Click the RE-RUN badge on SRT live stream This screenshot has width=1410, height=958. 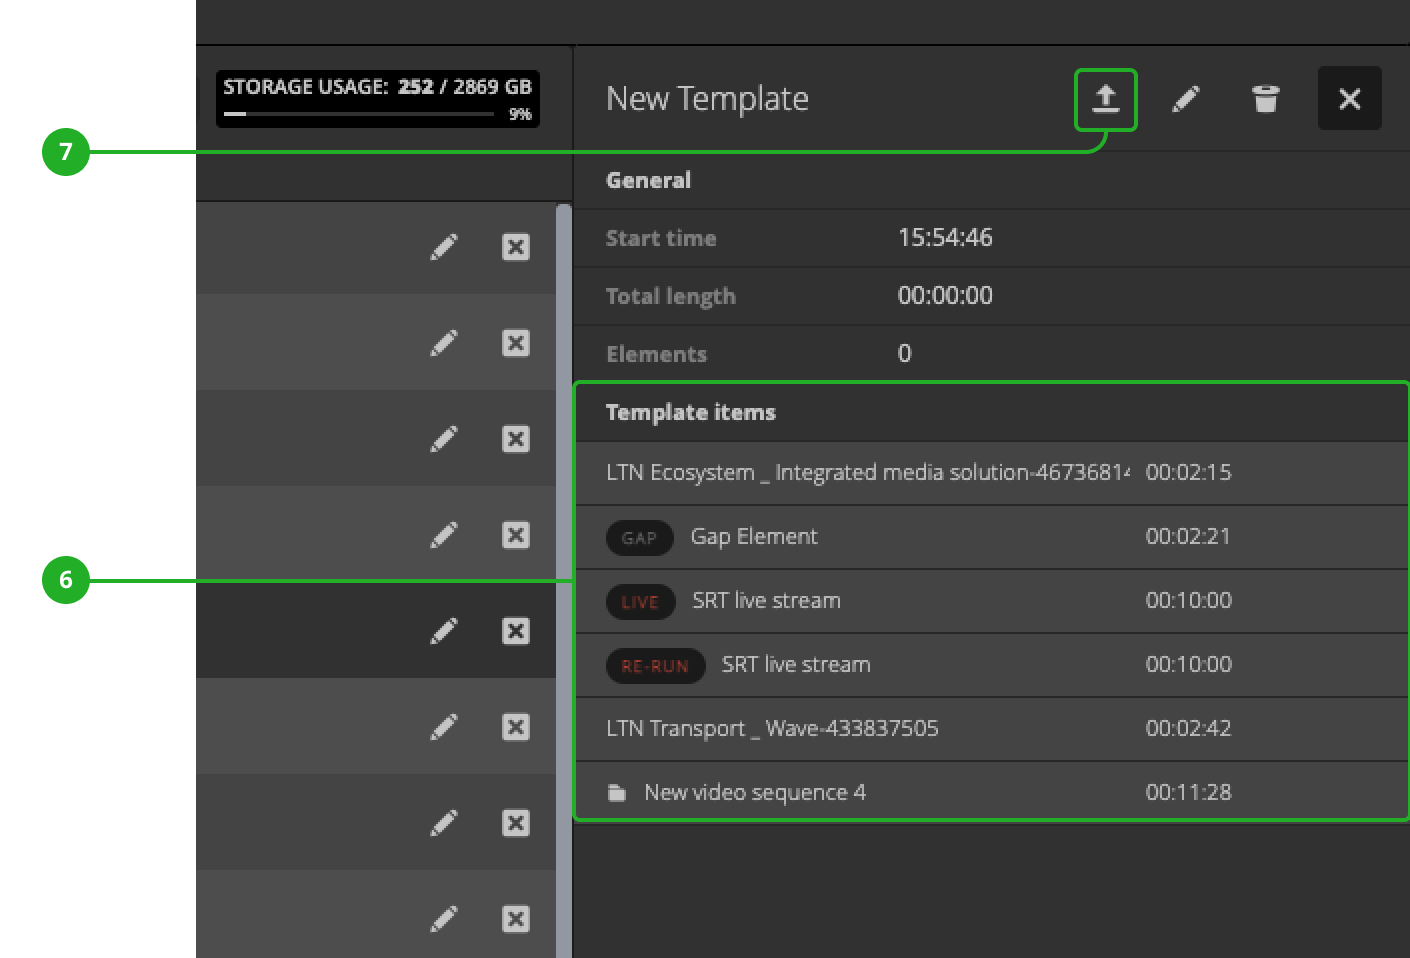click(x=655, y=665)
